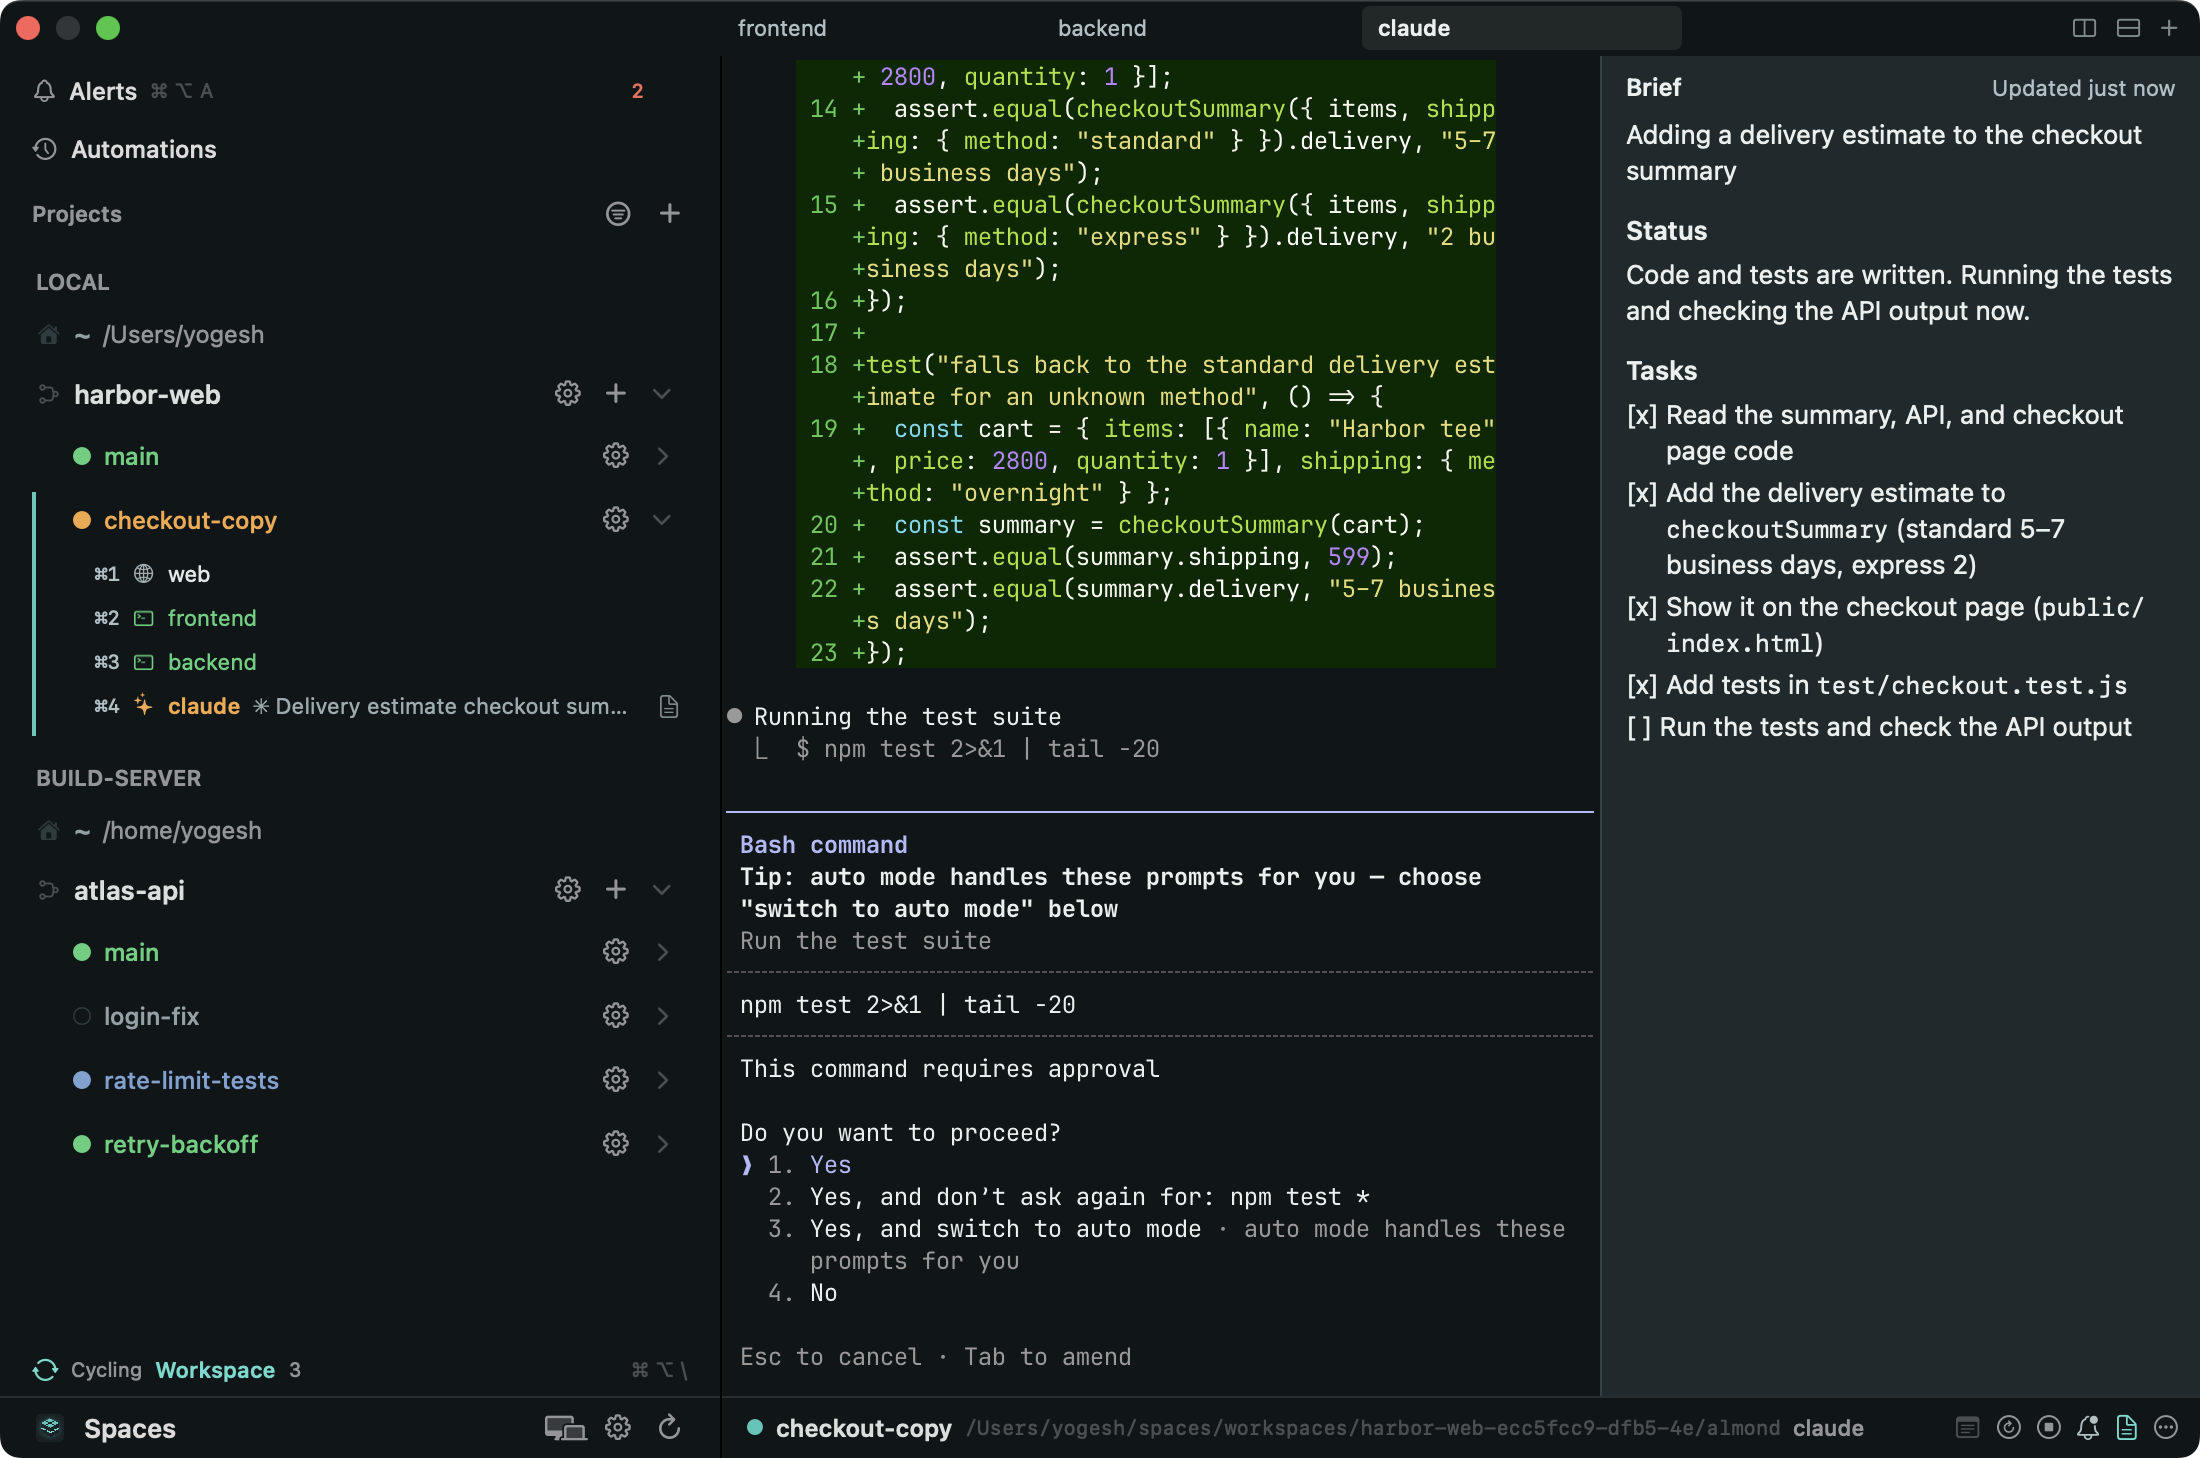Open settings gear for harbor-web main branch
This screenshot has width=2200, height=1458.
click(616, 456)
